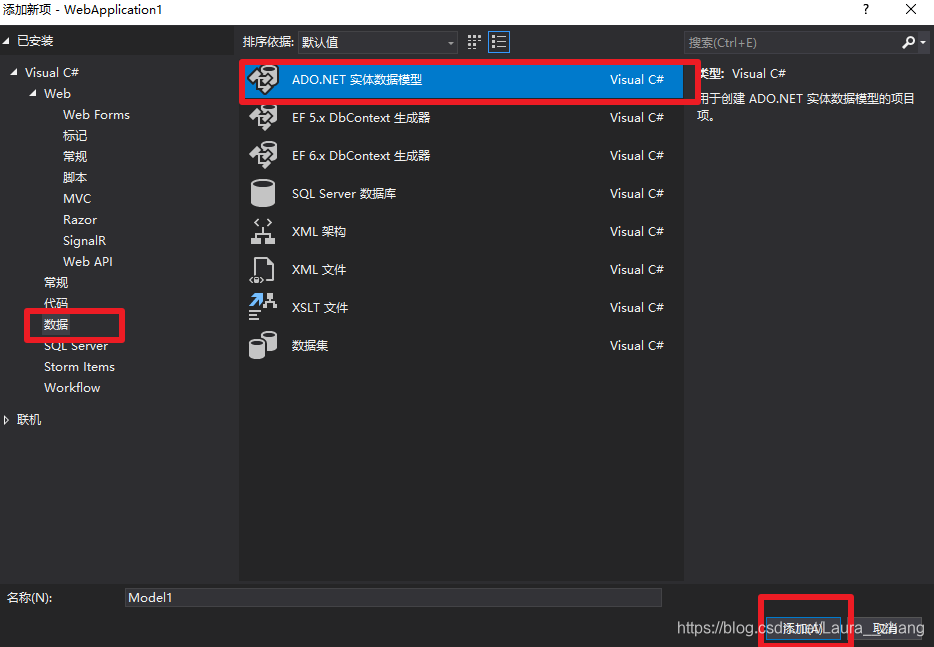Select the 数据 category
This screenshot has width=934, height=647.
(x=56, y=325)
